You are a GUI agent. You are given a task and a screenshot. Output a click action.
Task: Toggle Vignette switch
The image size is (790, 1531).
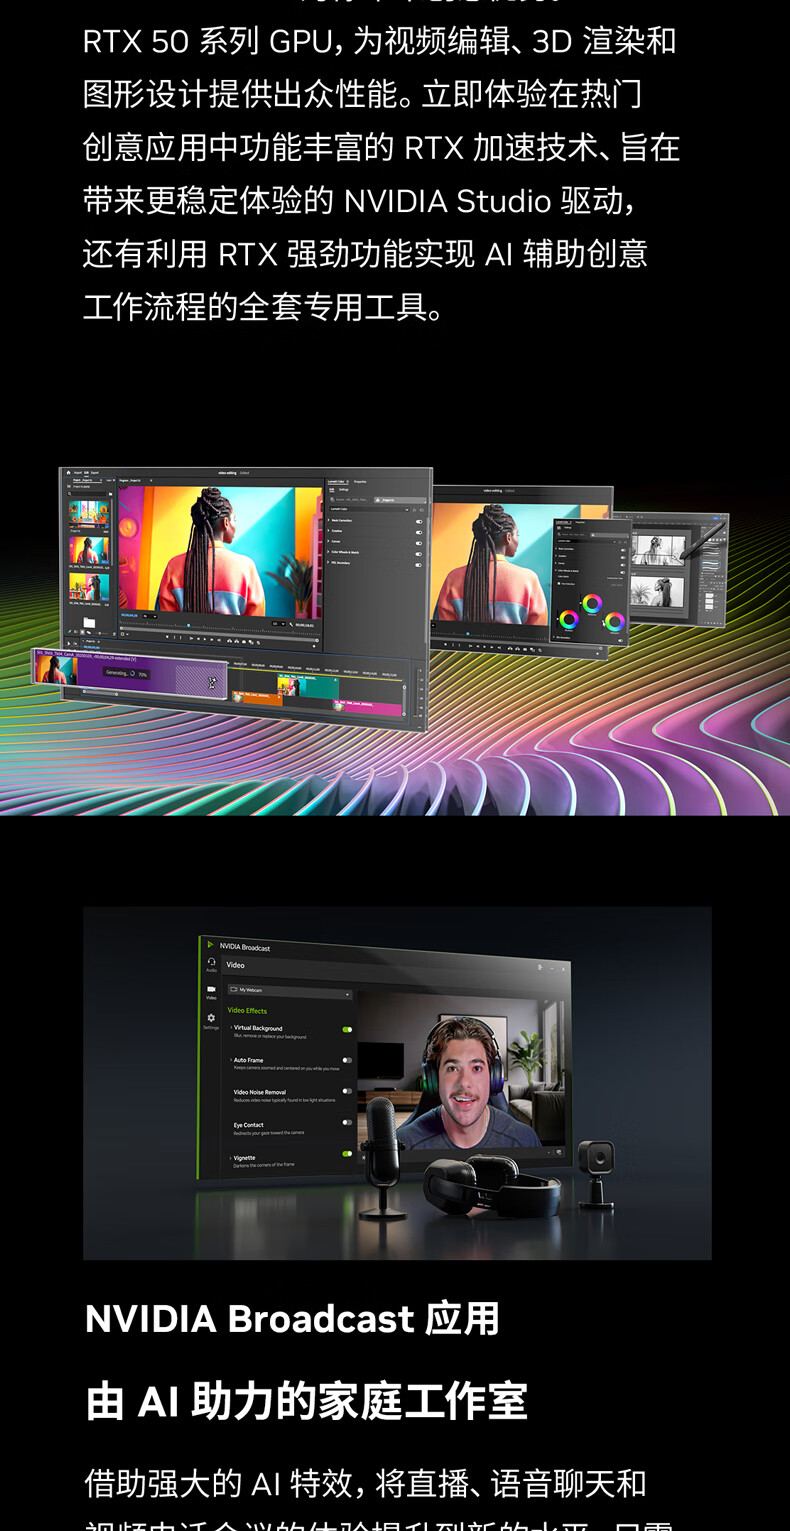(x=347, y=1153)
